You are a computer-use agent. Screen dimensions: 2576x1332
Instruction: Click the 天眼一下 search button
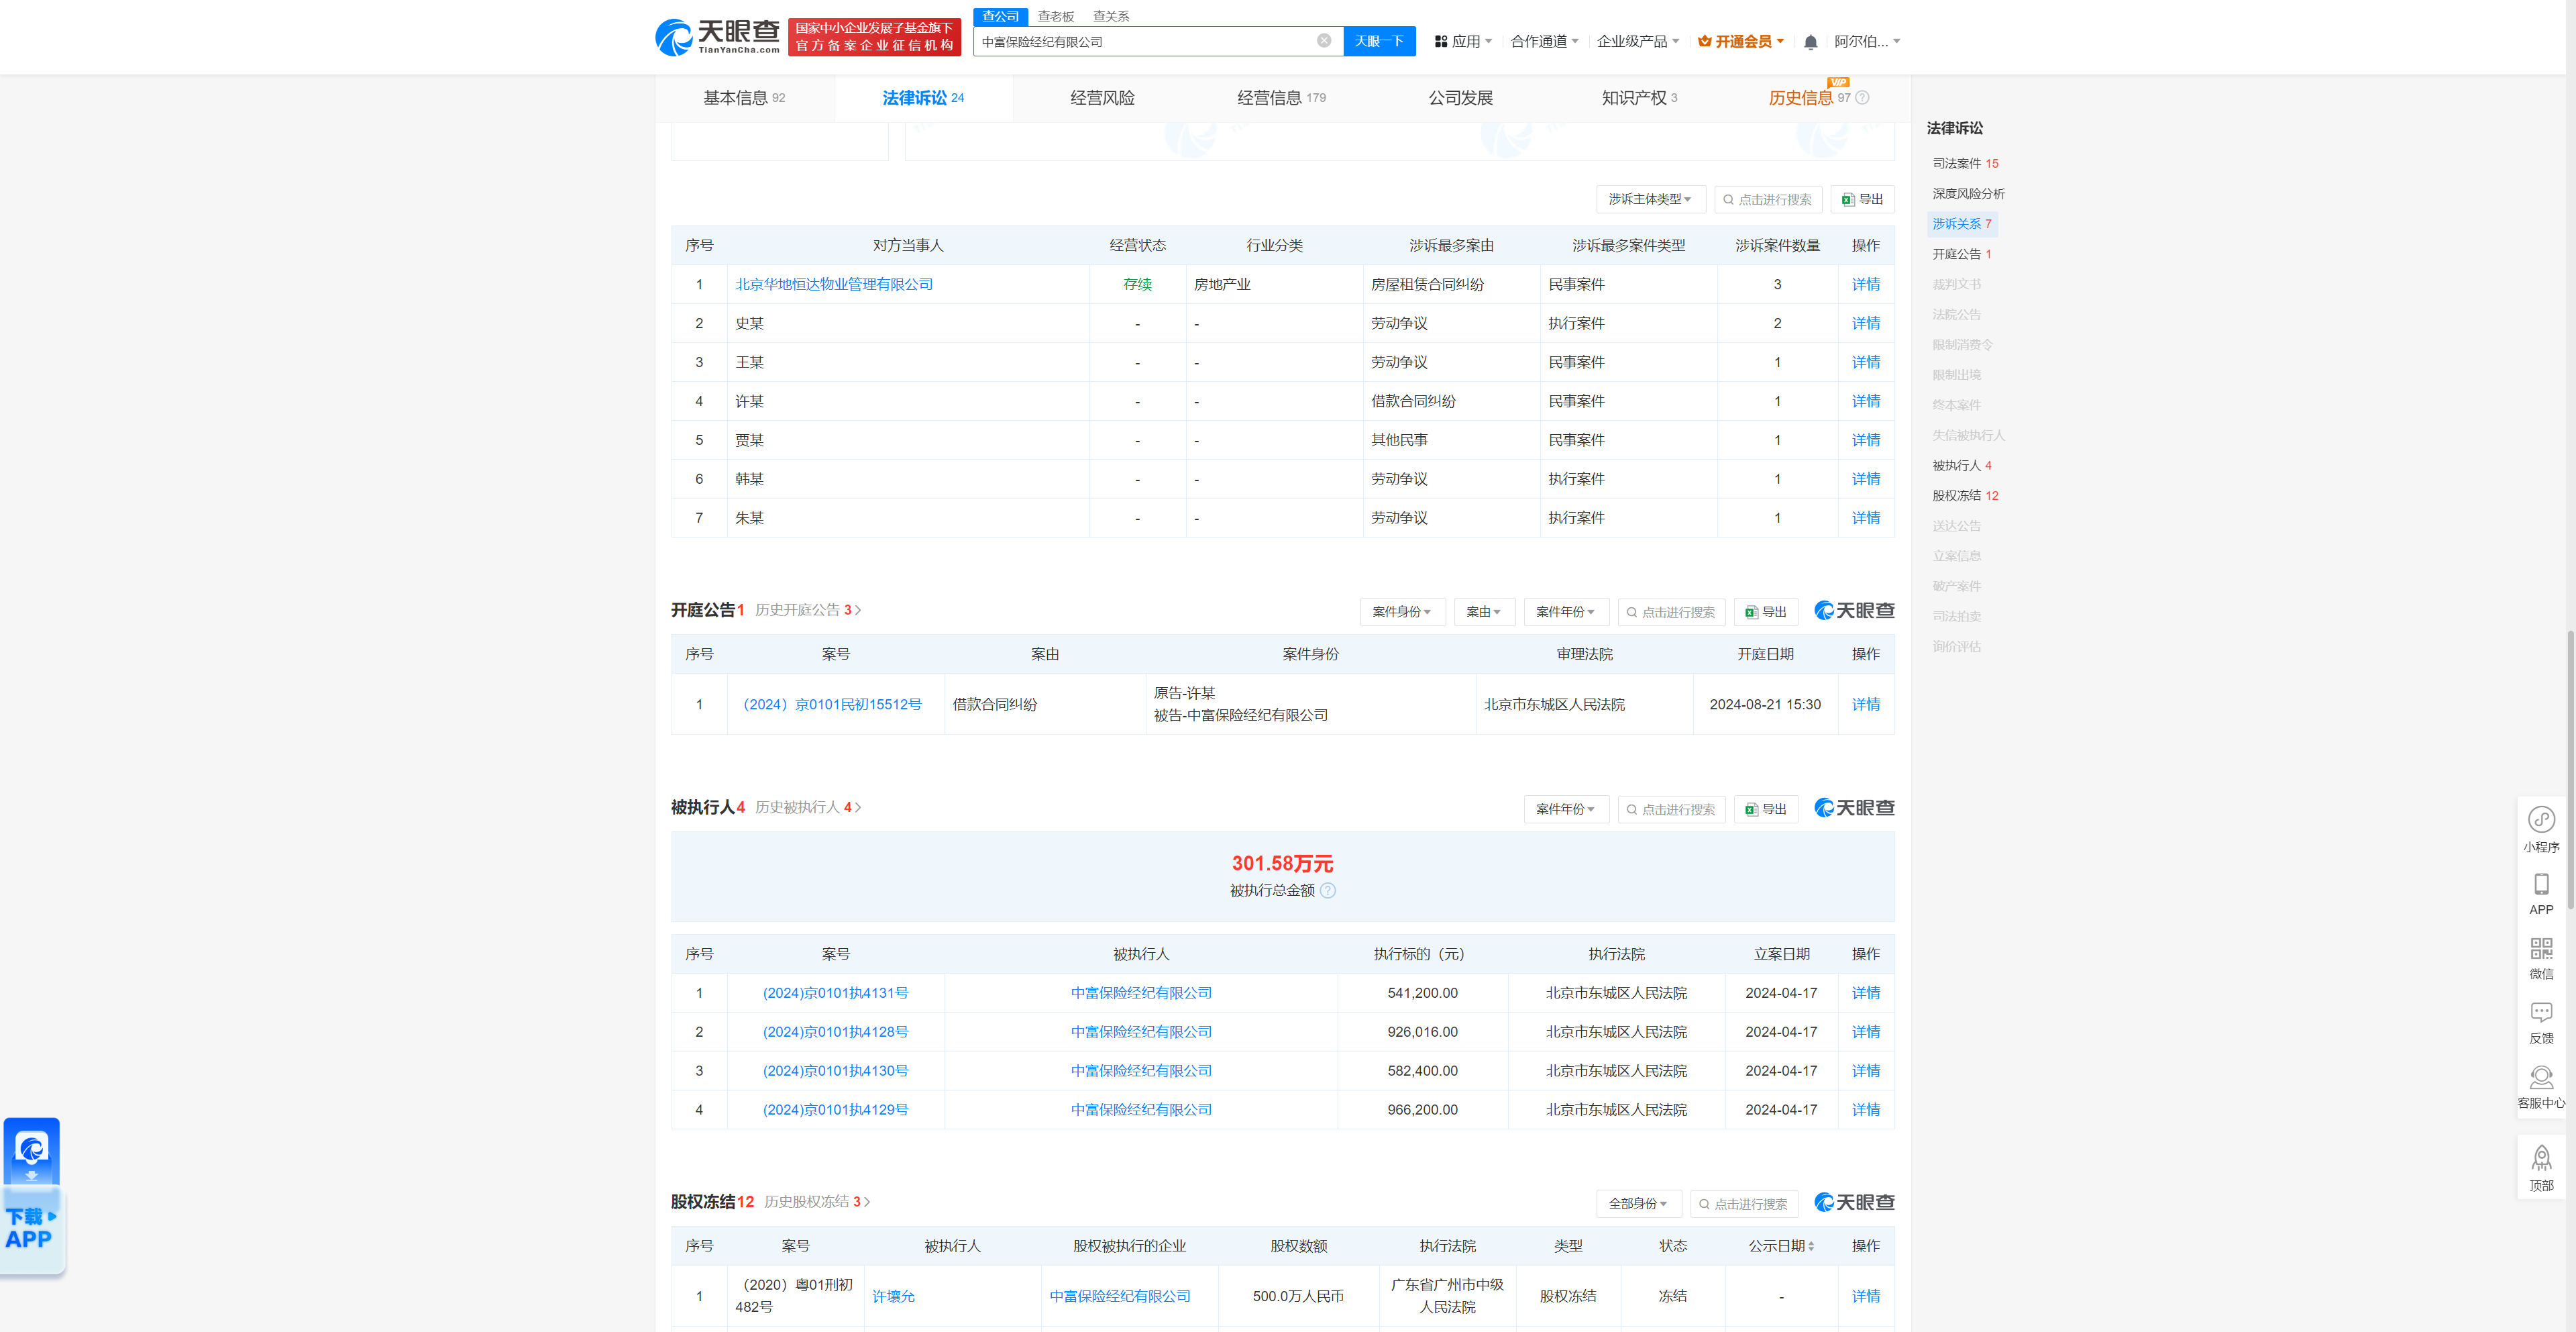tap(1379, 41)
